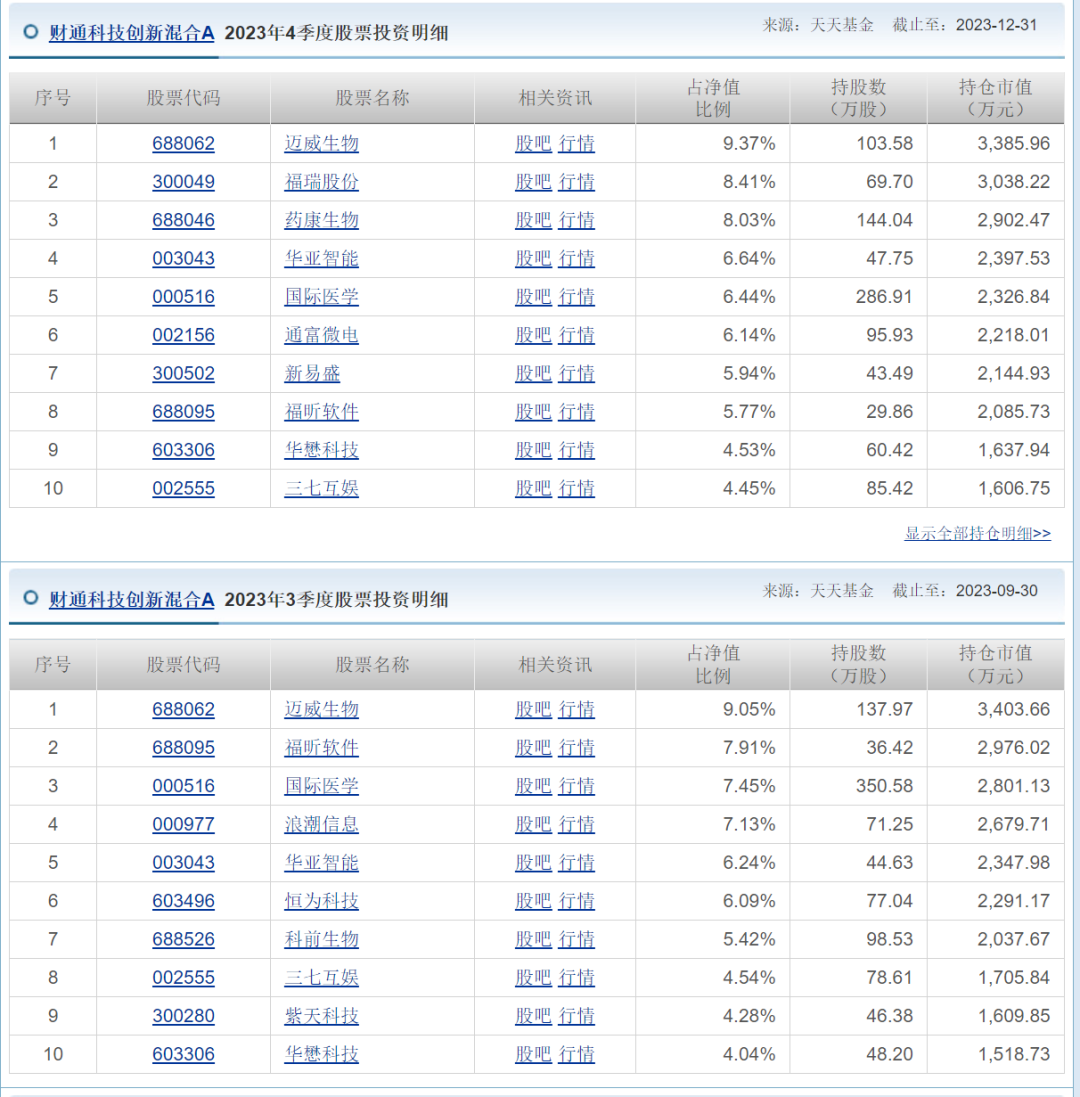Screen dimensions: 1080x1097
Task: Open 华懋科技 name in Q3 table
Action: (x=321, y=1054)
